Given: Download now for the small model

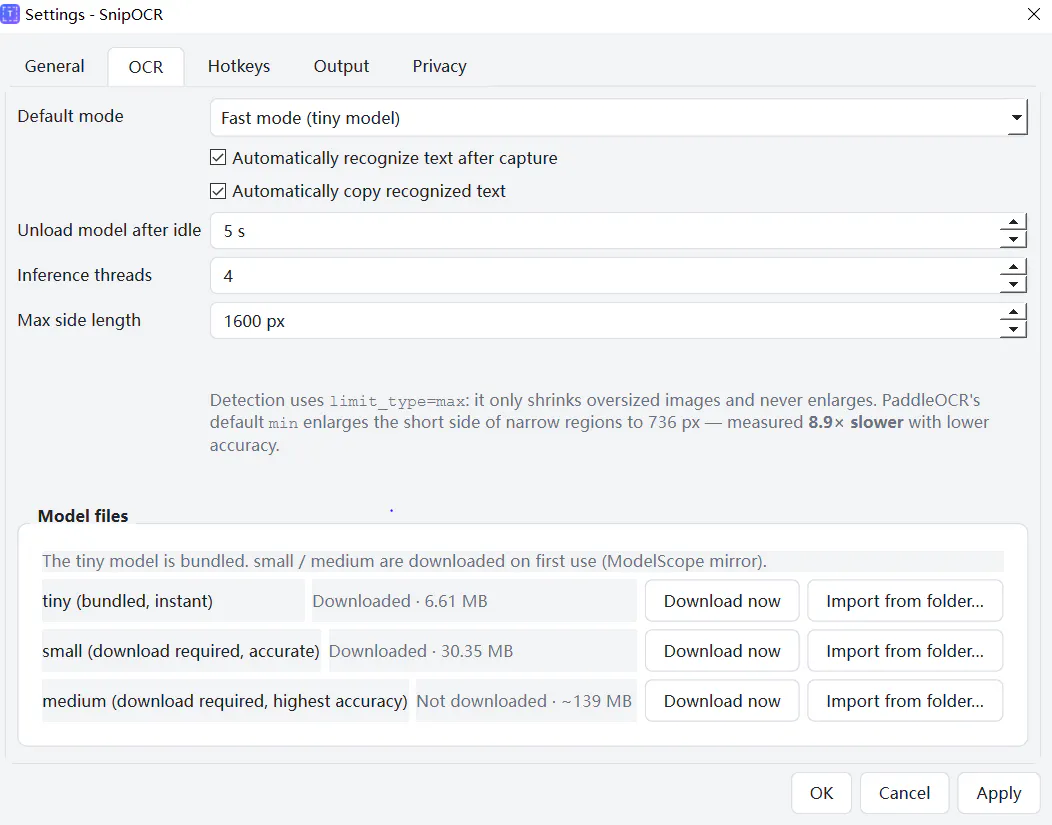Looking at the screenshot, I should click(722, 651).
